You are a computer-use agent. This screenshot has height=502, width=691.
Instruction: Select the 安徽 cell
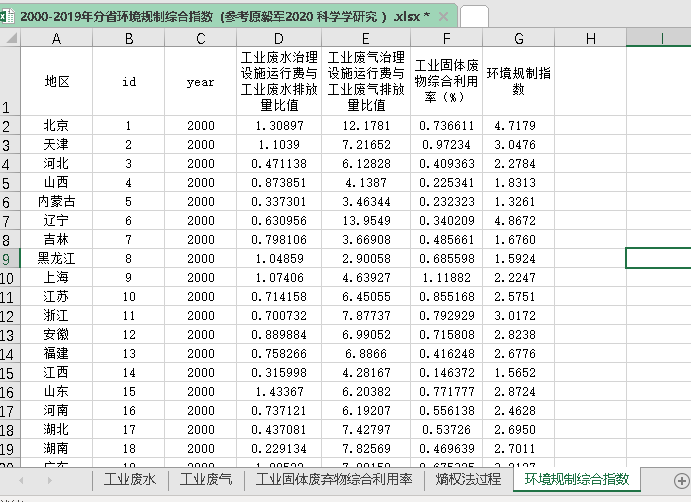coord(56,334)
